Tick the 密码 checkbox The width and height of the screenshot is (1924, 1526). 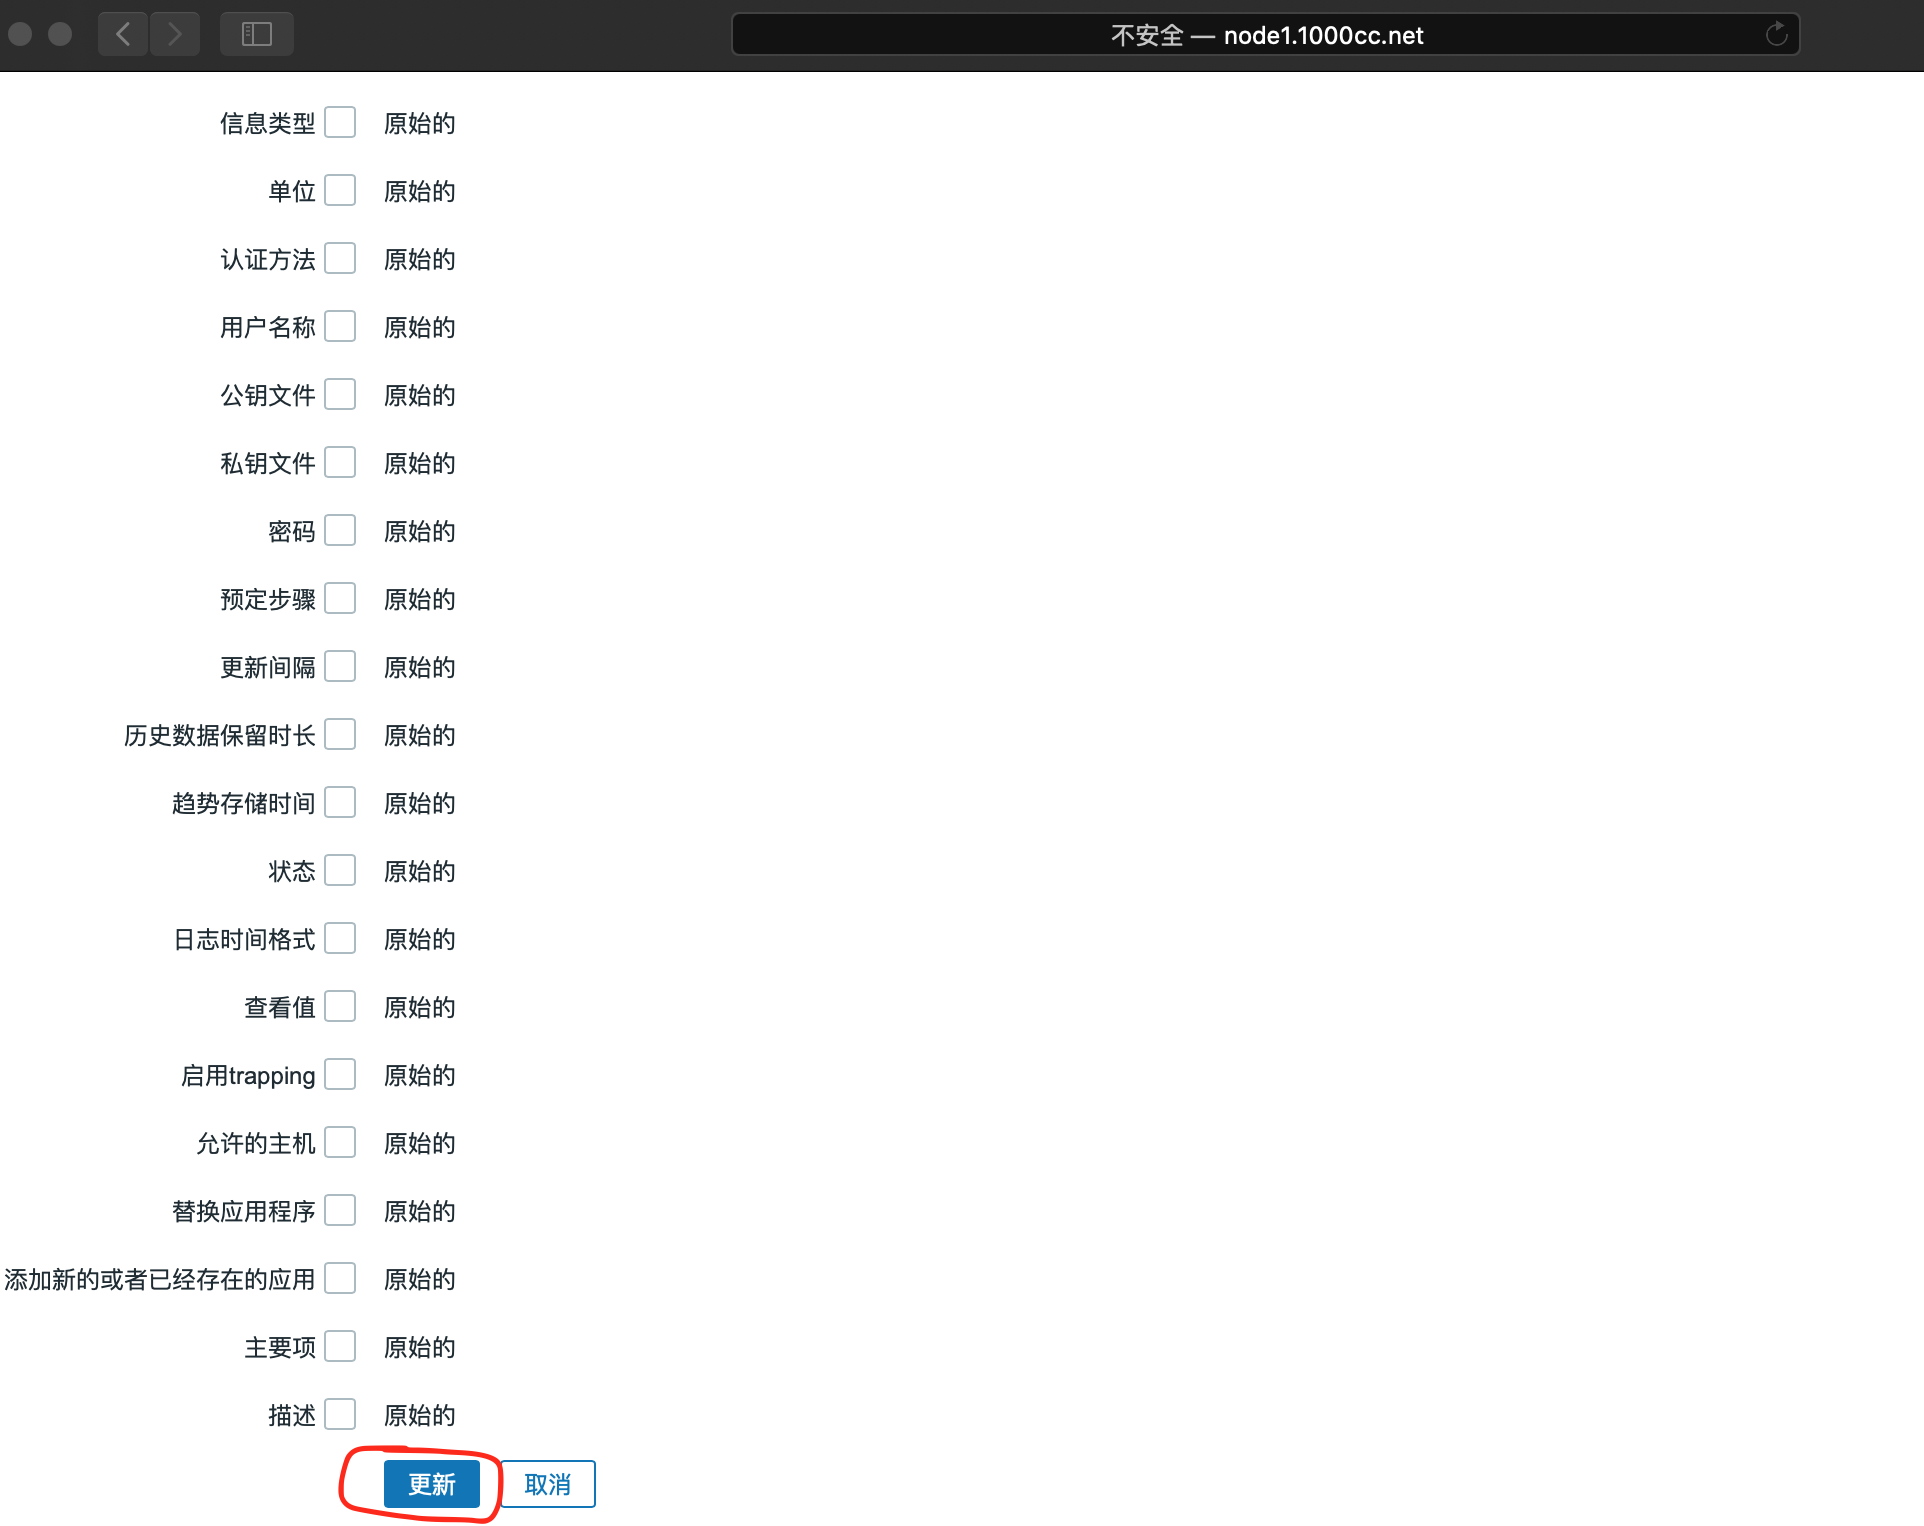[340, 530]
